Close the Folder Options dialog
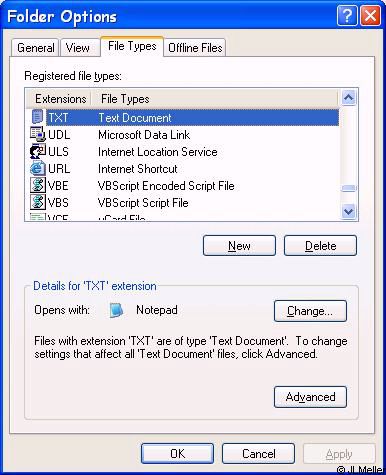The width and height of the screenshot is (386, 475). pos(370,16)
